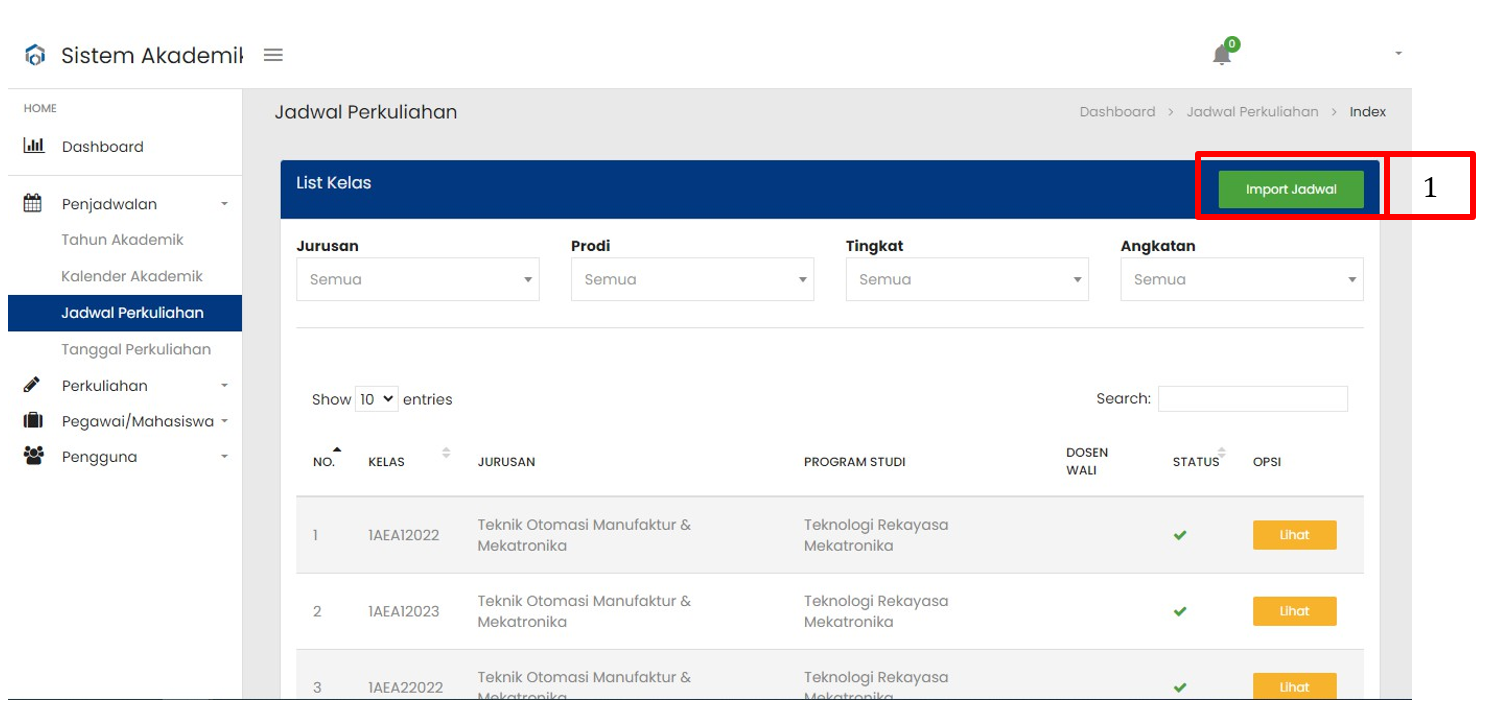Click the 1AEA12022 class cell
Screen dimensions: 1488x727
click(403, 535)
